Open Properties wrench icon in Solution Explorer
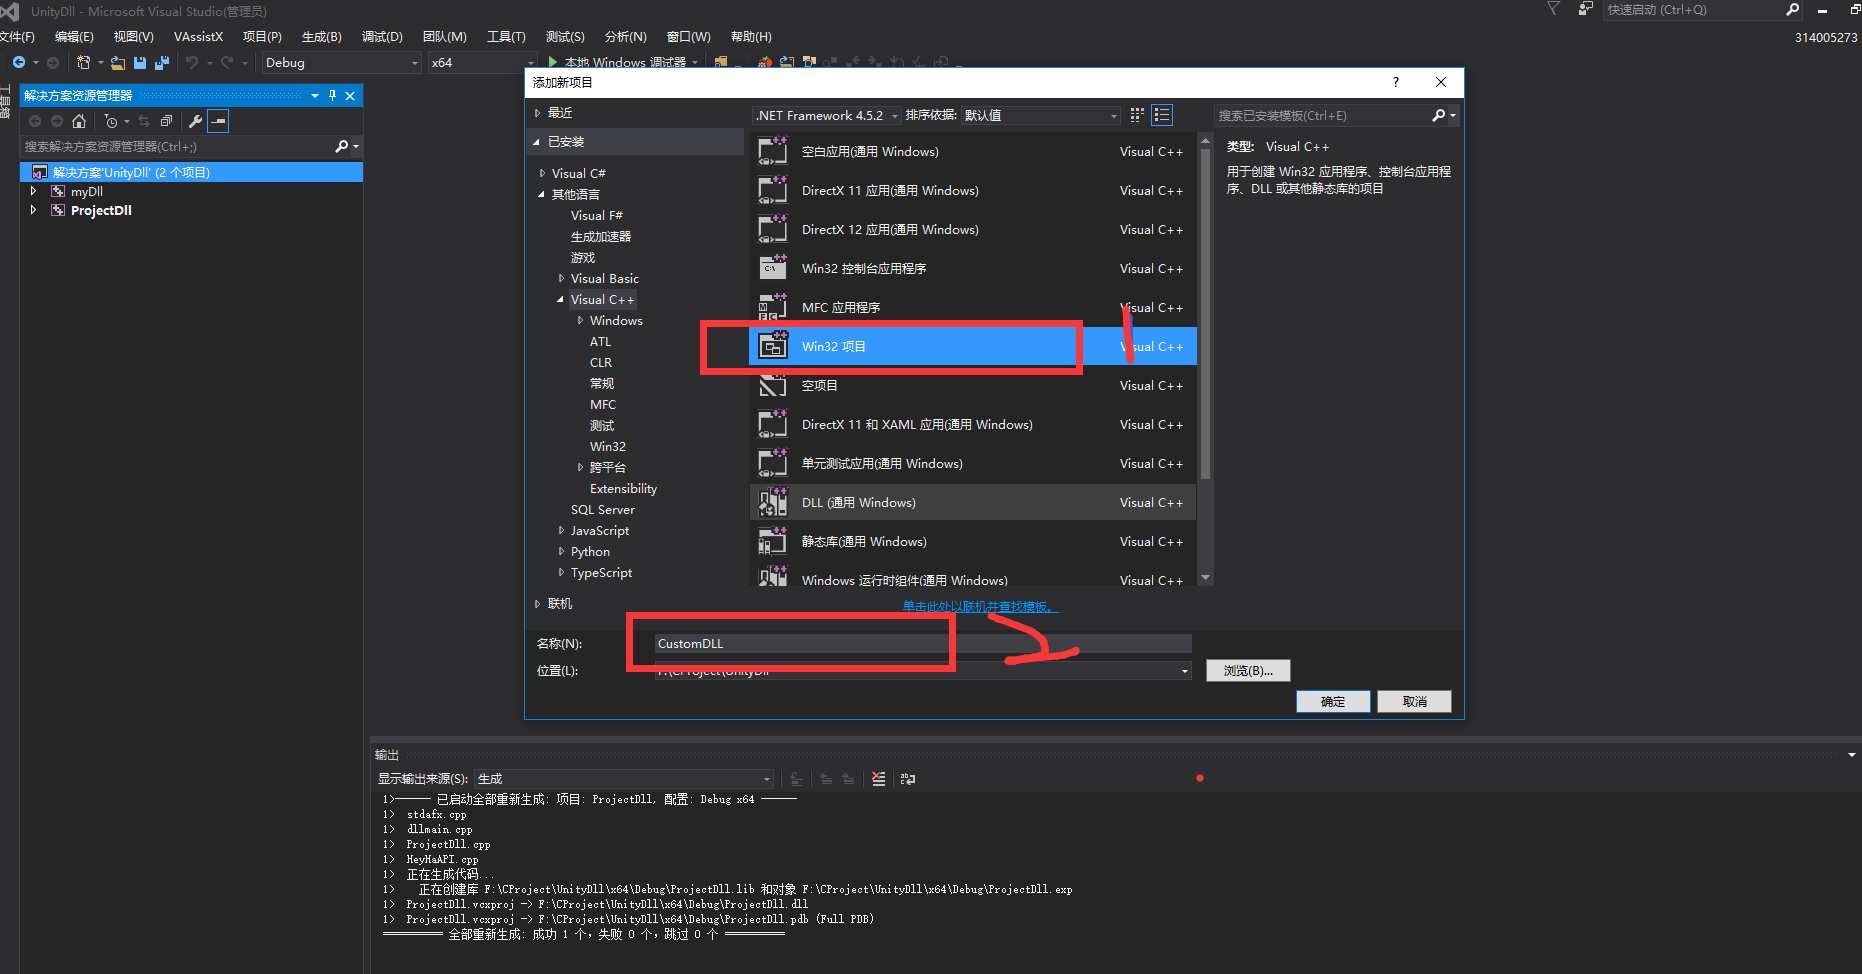The width and height of the screenshot is (1862, 974). (x=196, y=121)
